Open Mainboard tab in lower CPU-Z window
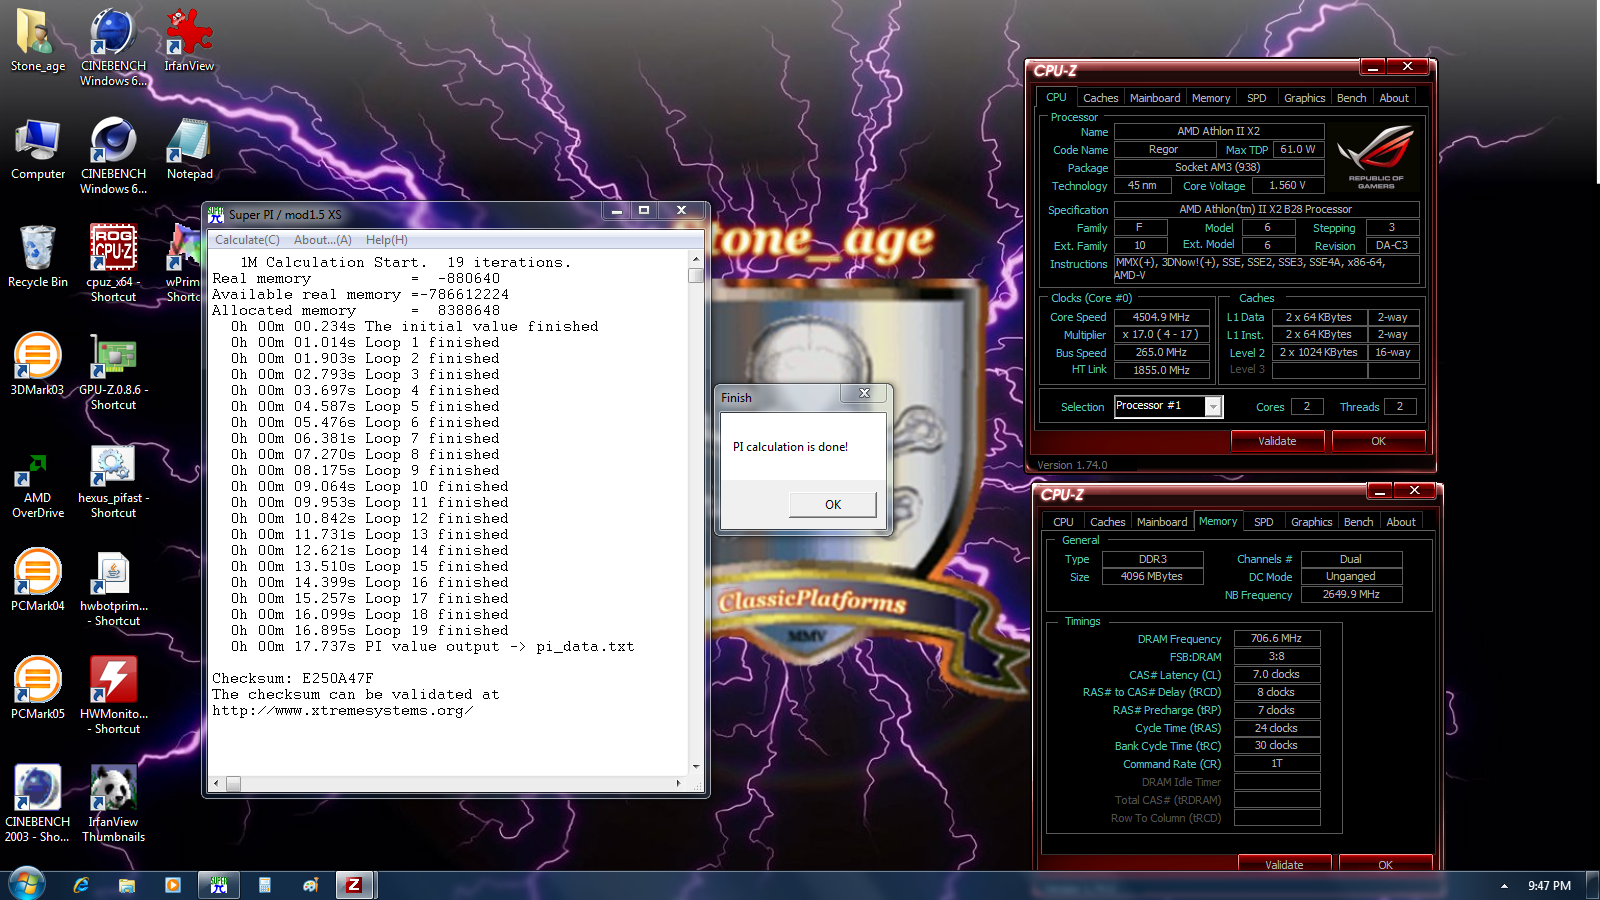 click(1162, 522)
